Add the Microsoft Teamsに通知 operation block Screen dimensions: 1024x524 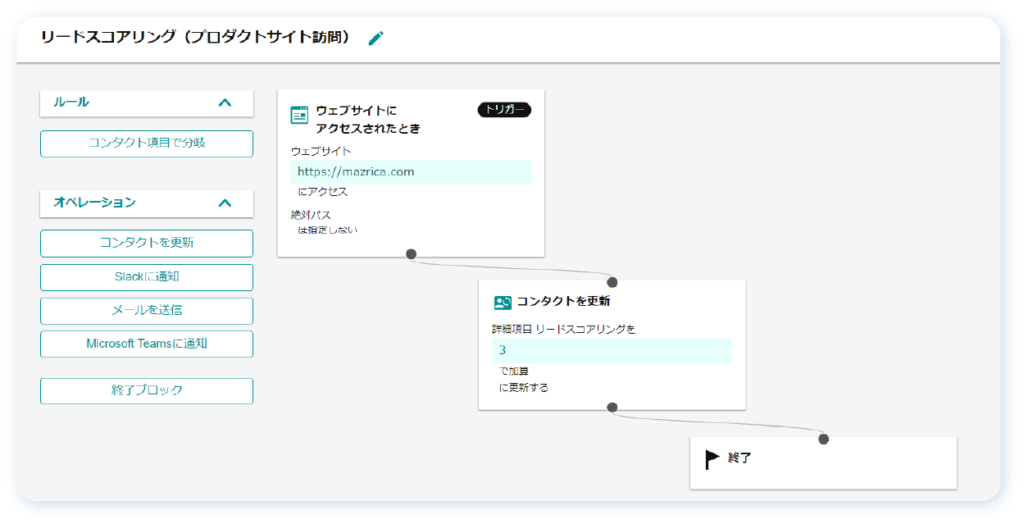[x=146, y=344]
